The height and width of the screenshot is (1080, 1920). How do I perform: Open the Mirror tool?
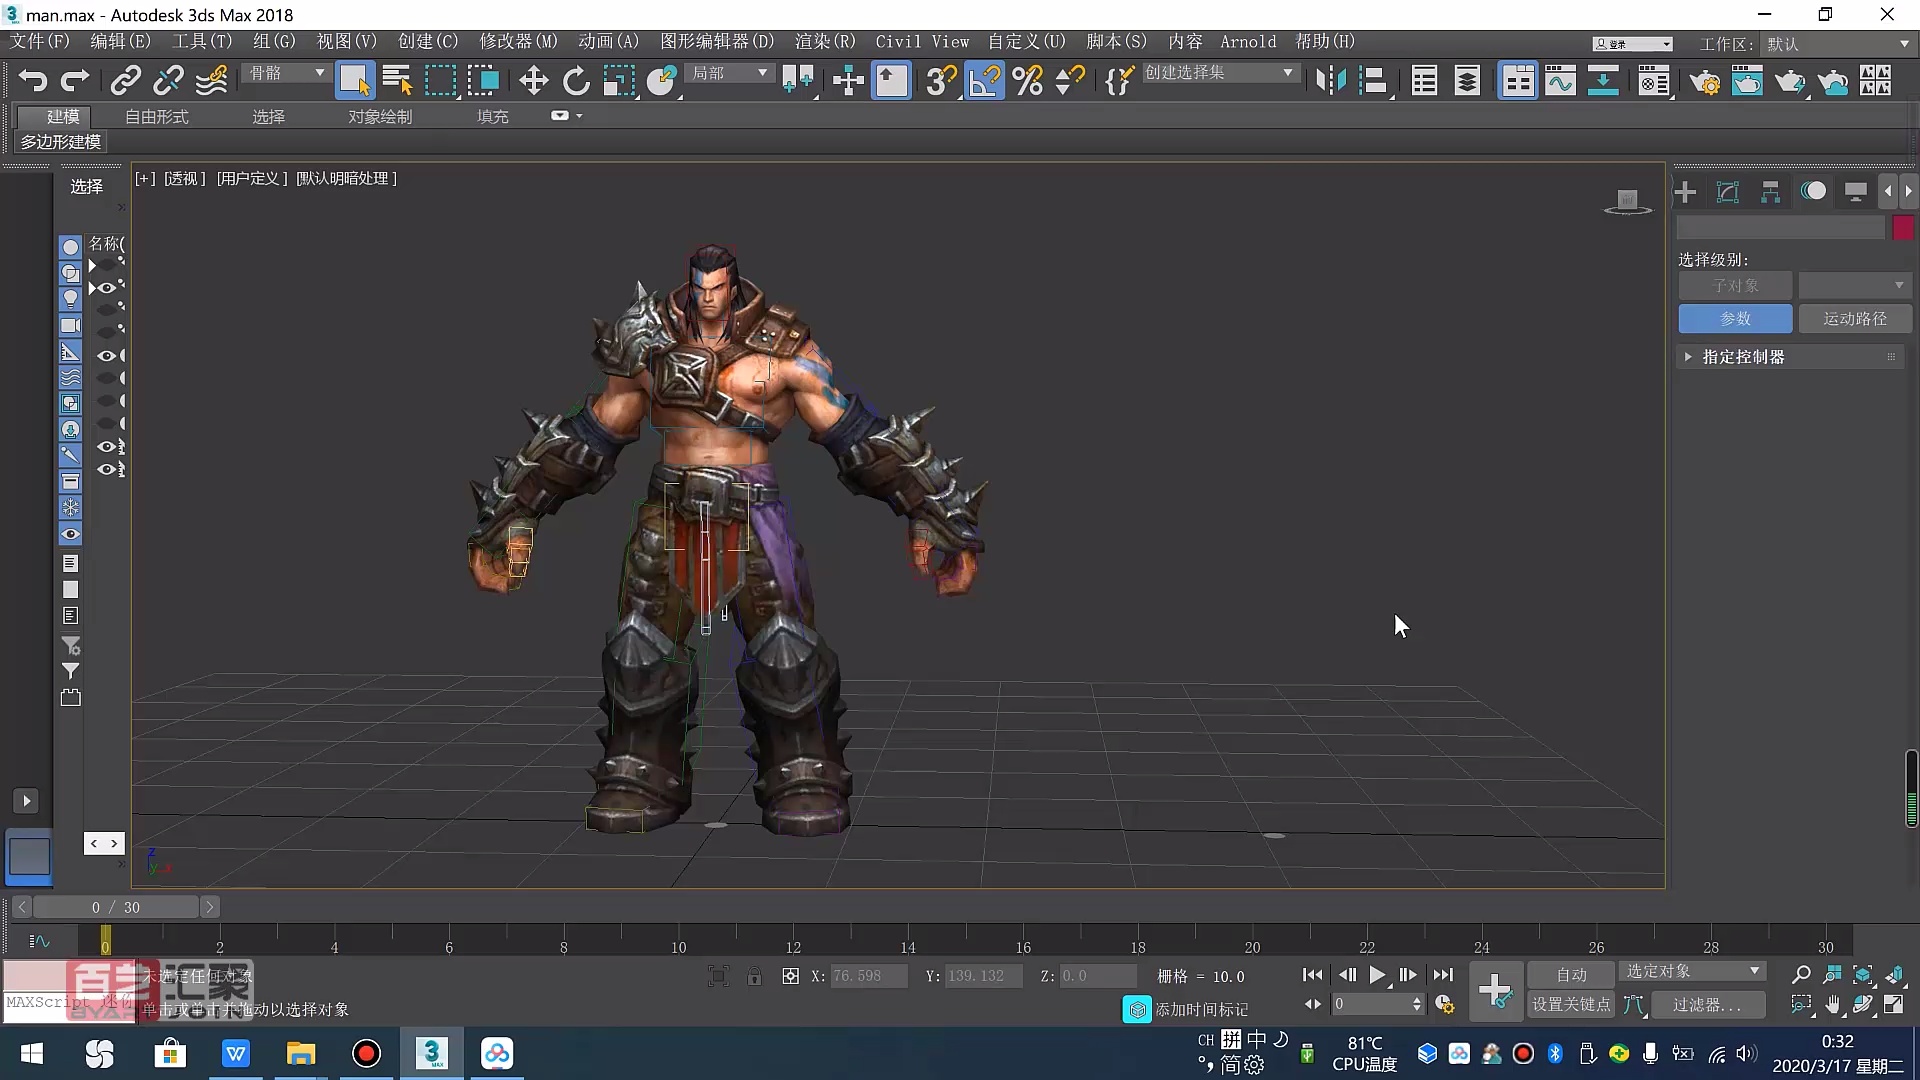[x=1330, y=80]
